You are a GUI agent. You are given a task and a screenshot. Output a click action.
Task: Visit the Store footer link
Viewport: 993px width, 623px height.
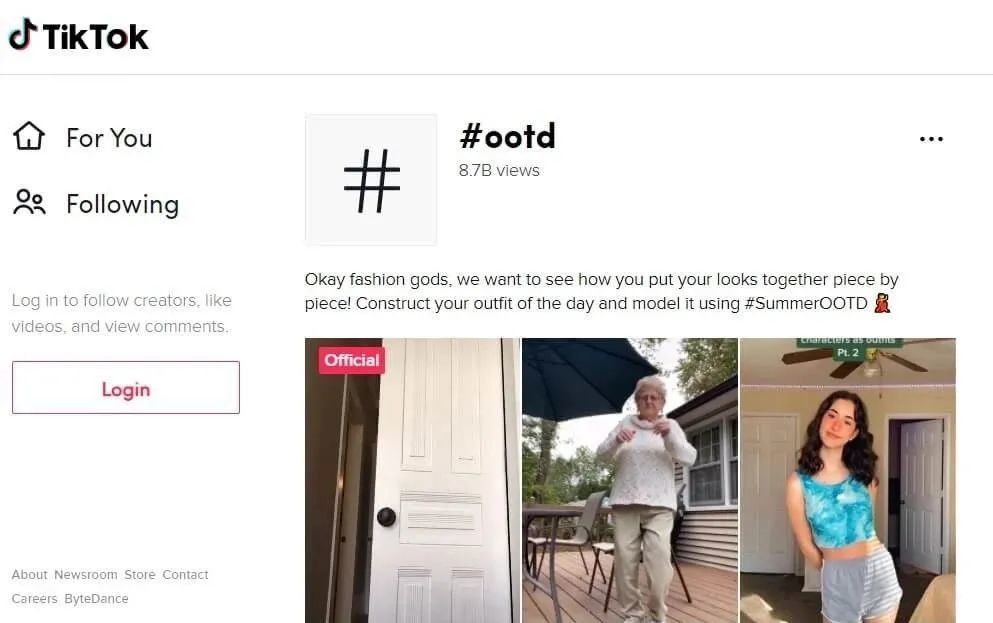coord(139,574)
